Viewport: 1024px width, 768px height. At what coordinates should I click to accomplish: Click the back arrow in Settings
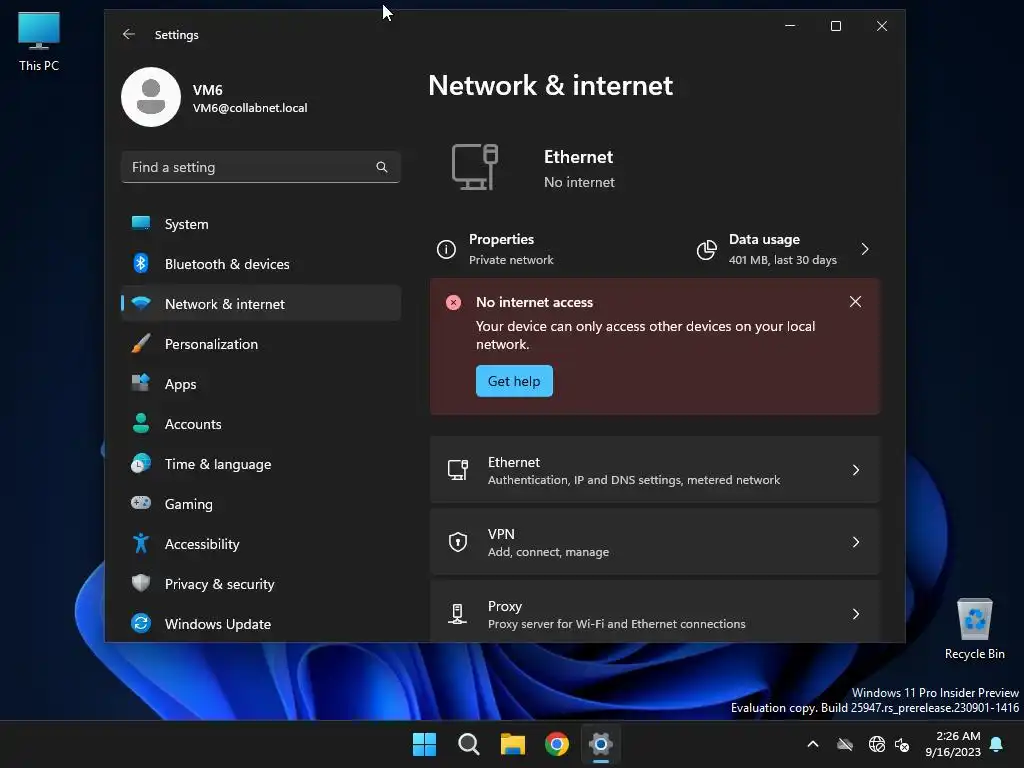(x=129, y=34)
